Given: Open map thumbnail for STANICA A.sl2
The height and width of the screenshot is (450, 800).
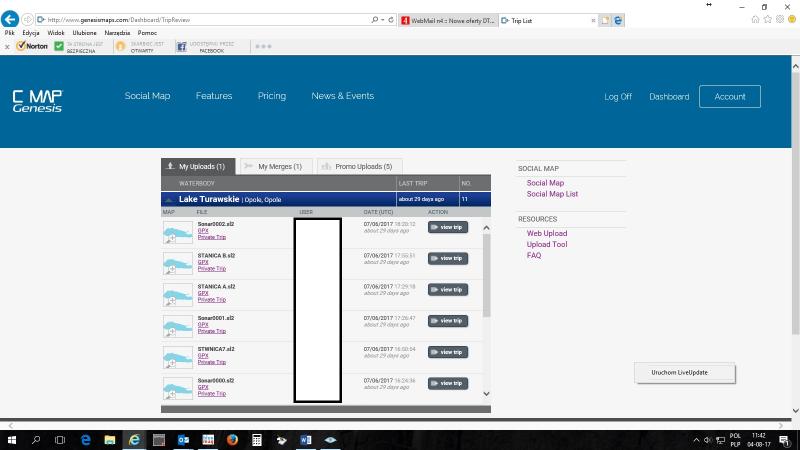Looking at the screenshot, I should point(177,294).
